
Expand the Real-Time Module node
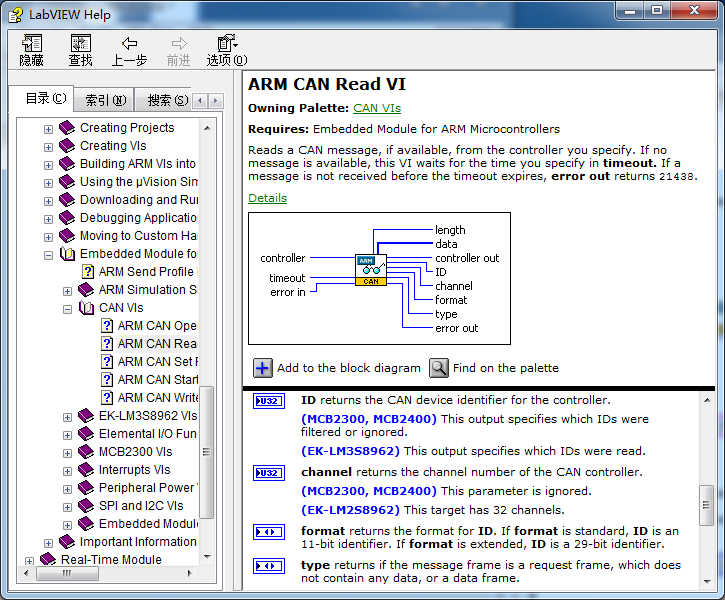point(29,561)
